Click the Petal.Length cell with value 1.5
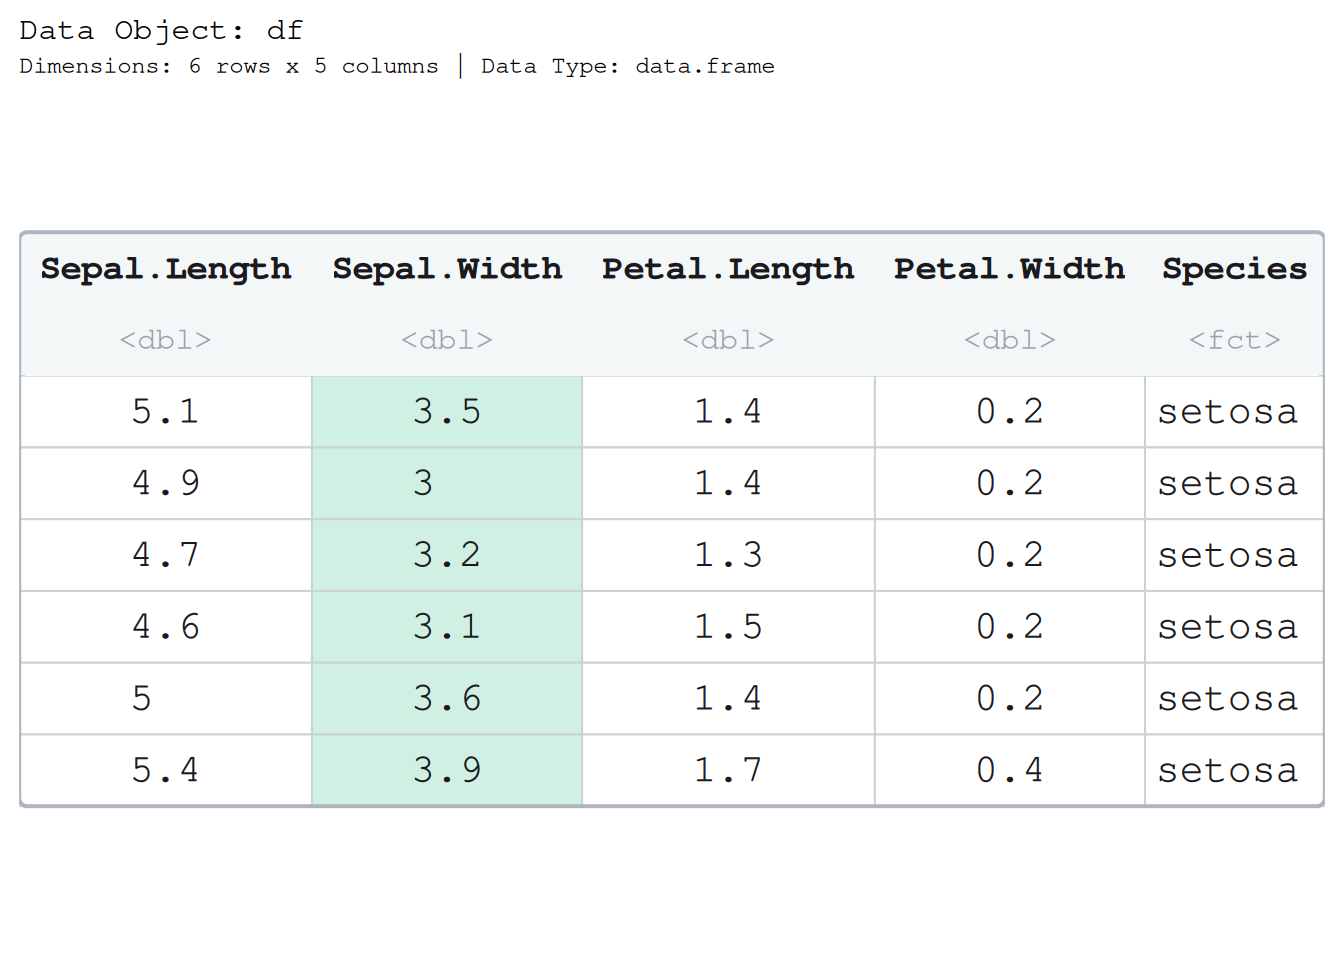 (x=728, y=627)
